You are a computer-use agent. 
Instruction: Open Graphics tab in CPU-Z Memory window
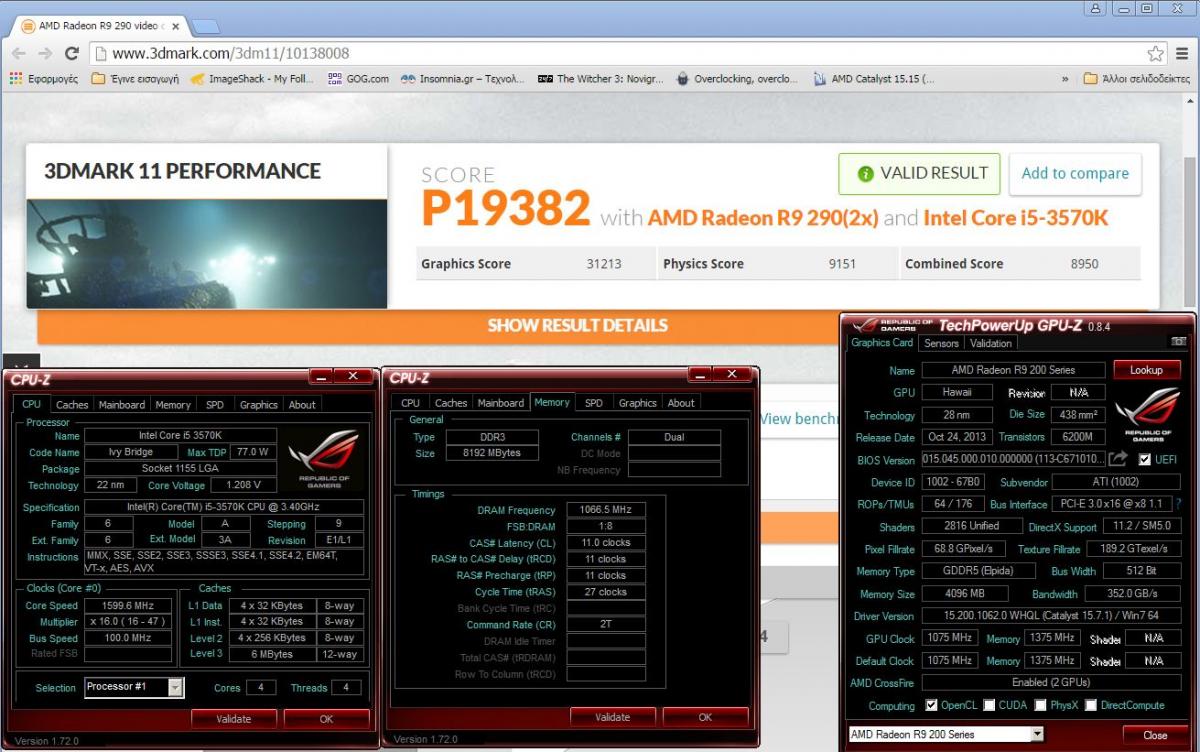point(638,403)
